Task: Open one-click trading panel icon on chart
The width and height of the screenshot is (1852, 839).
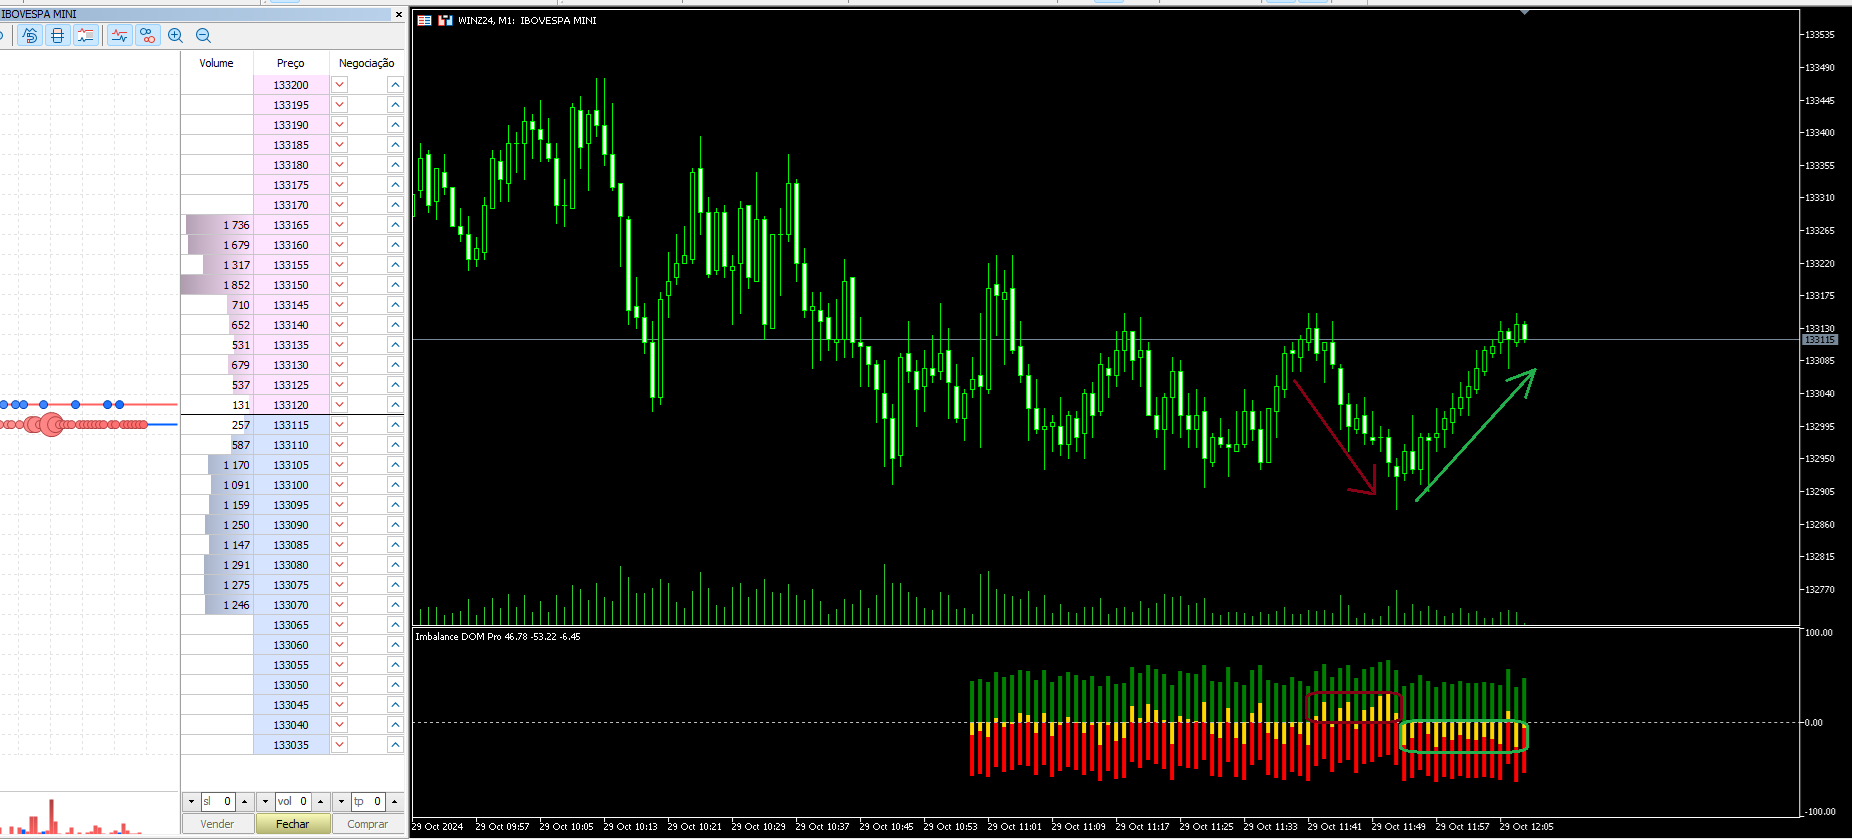Action: point(446,20)
